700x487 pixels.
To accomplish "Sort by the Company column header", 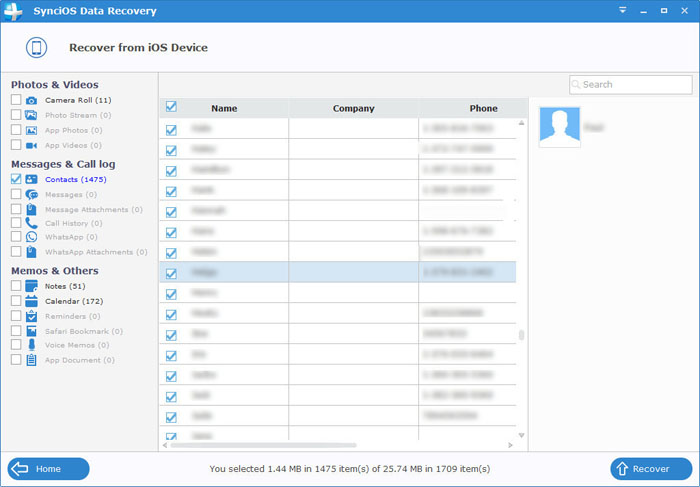I will click(x=354, y=108).
